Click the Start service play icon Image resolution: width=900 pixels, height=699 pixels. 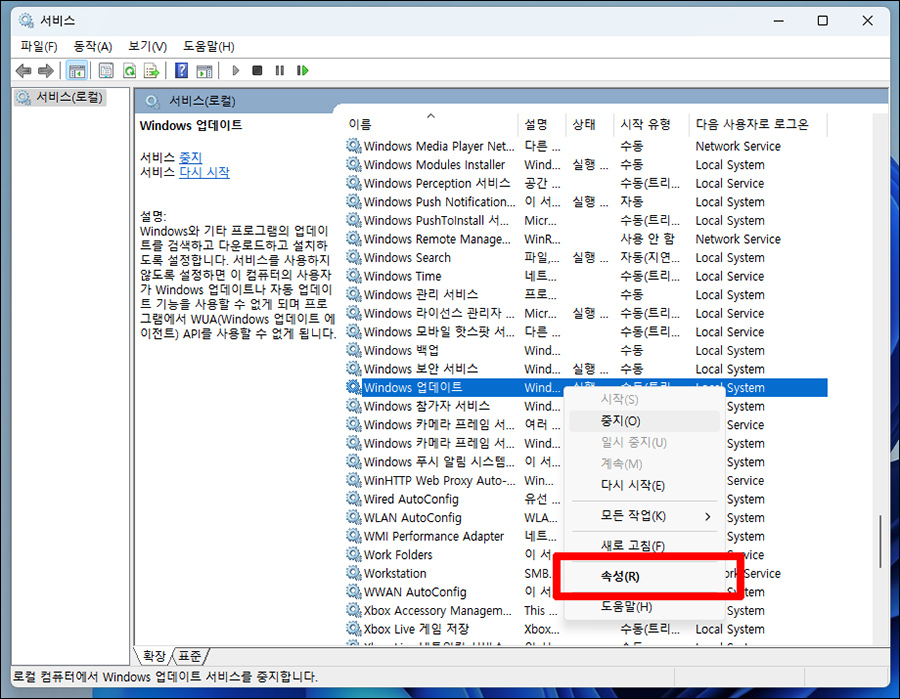tap(235, 71)
